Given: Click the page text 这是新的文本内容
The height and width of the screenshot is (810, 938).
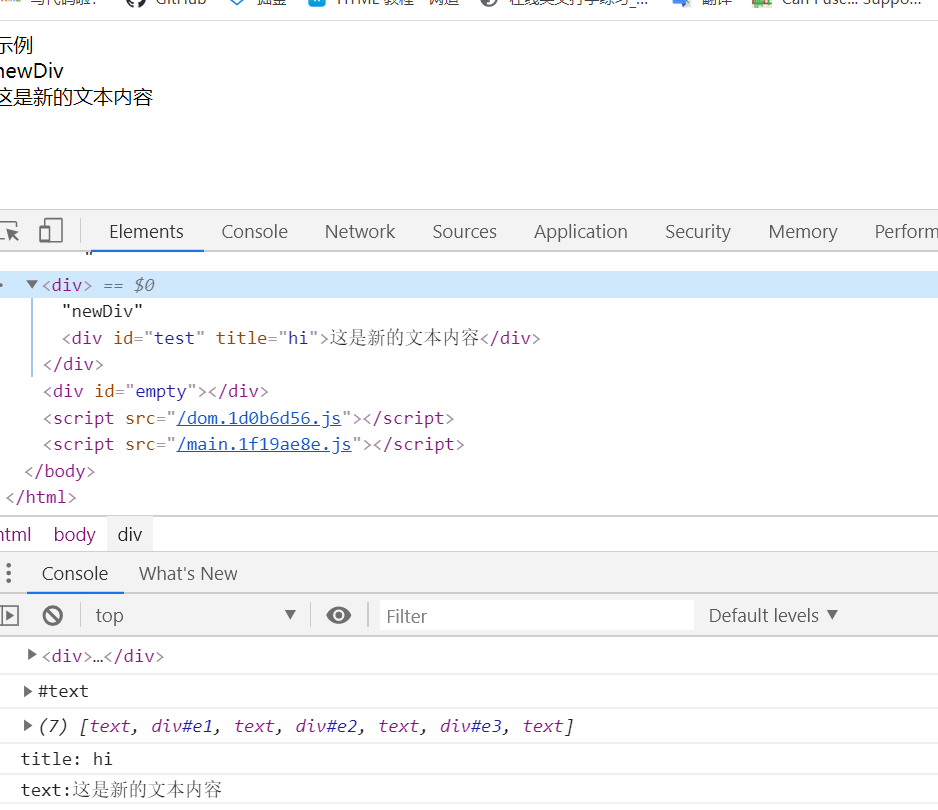Looking at the screenshot, I should [76, 97].
